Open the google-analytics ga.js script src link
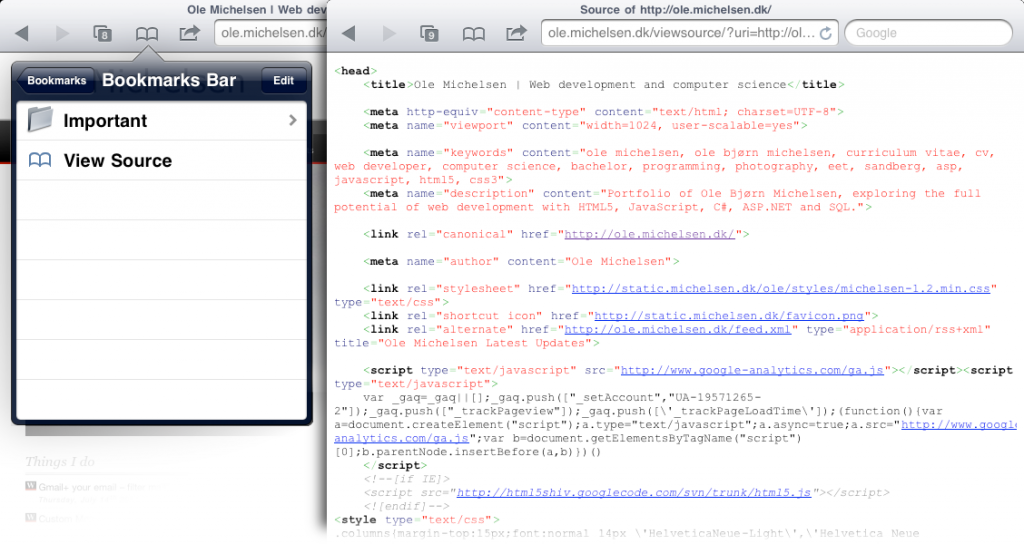 (752, 370)
